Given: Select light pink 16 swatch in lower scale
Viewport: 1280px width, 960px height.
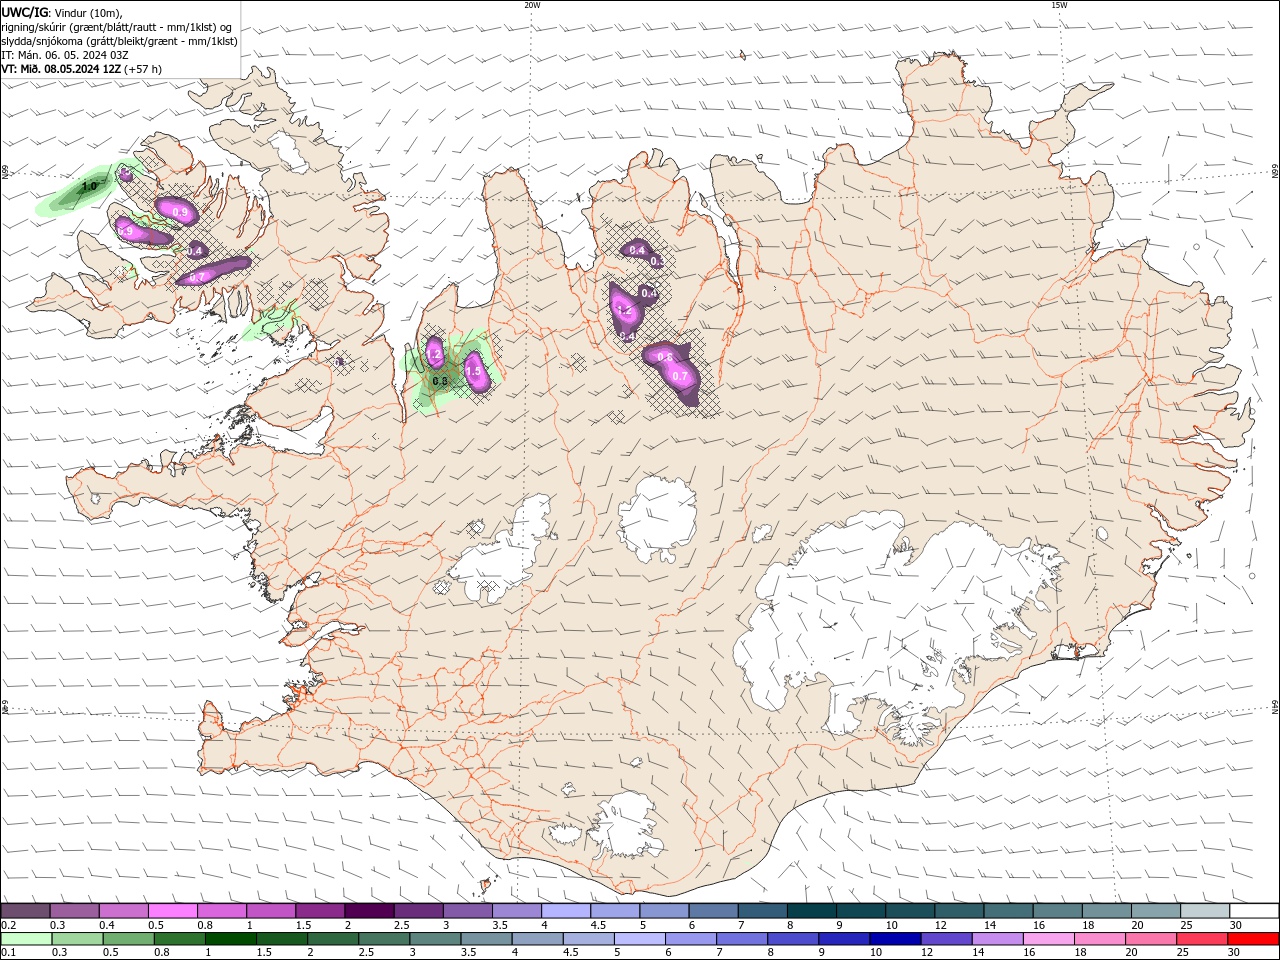Looking at the screenshot, I should [x=1047, y=938].
